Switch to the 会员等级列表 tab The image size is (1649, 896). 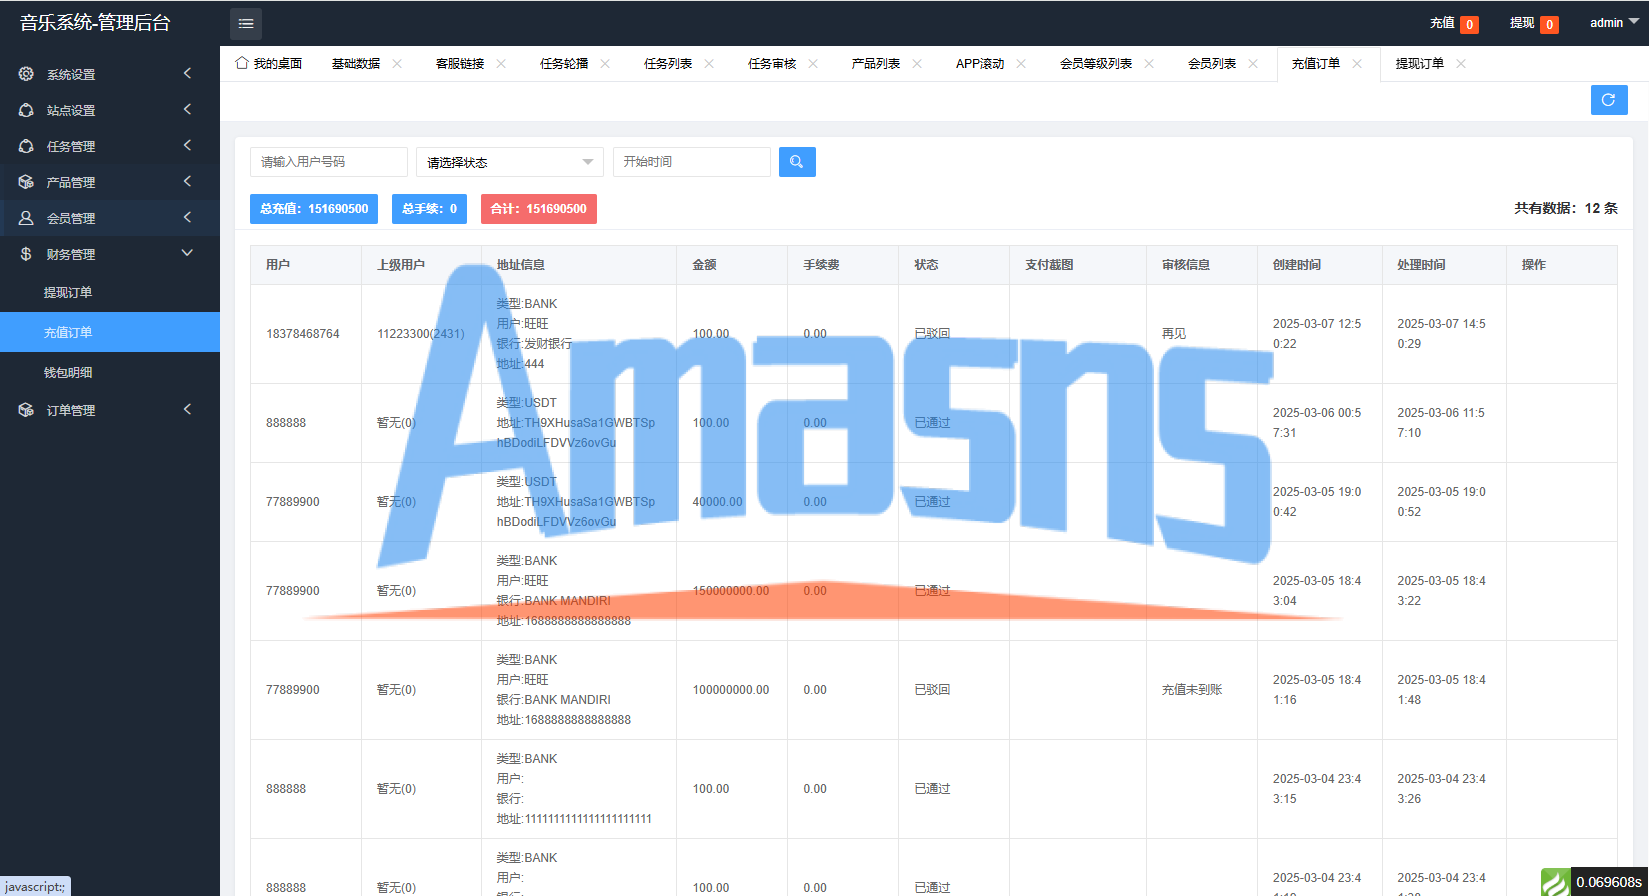click(x=1096, y=64)
